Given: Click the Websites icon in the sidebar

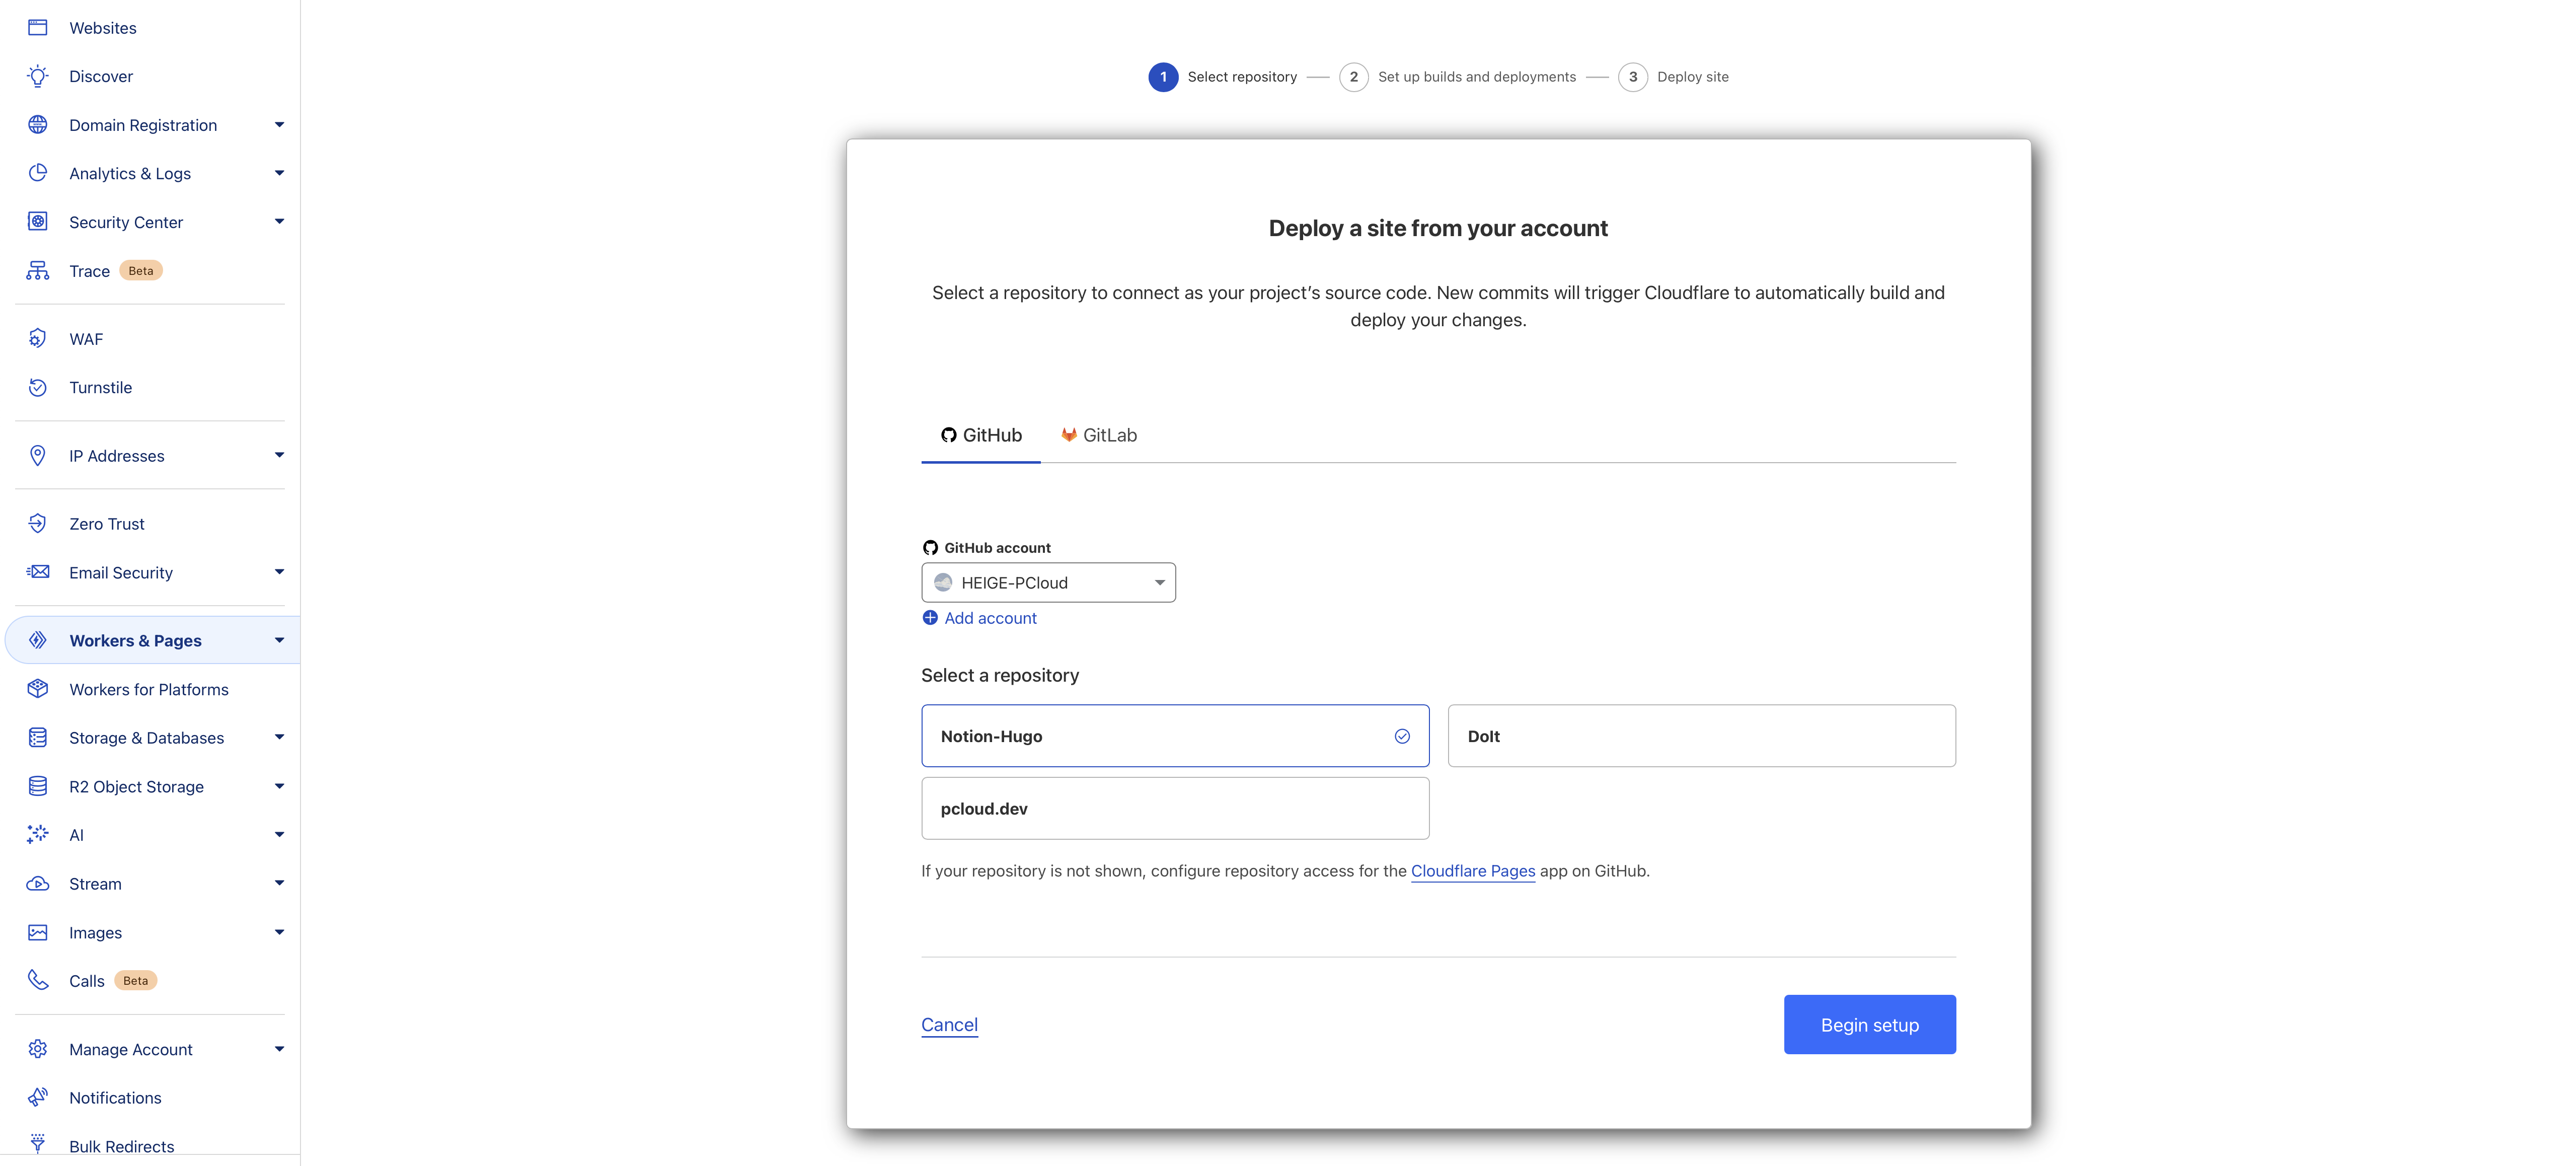Looking at the screenshot, I should tap(37, 27).
